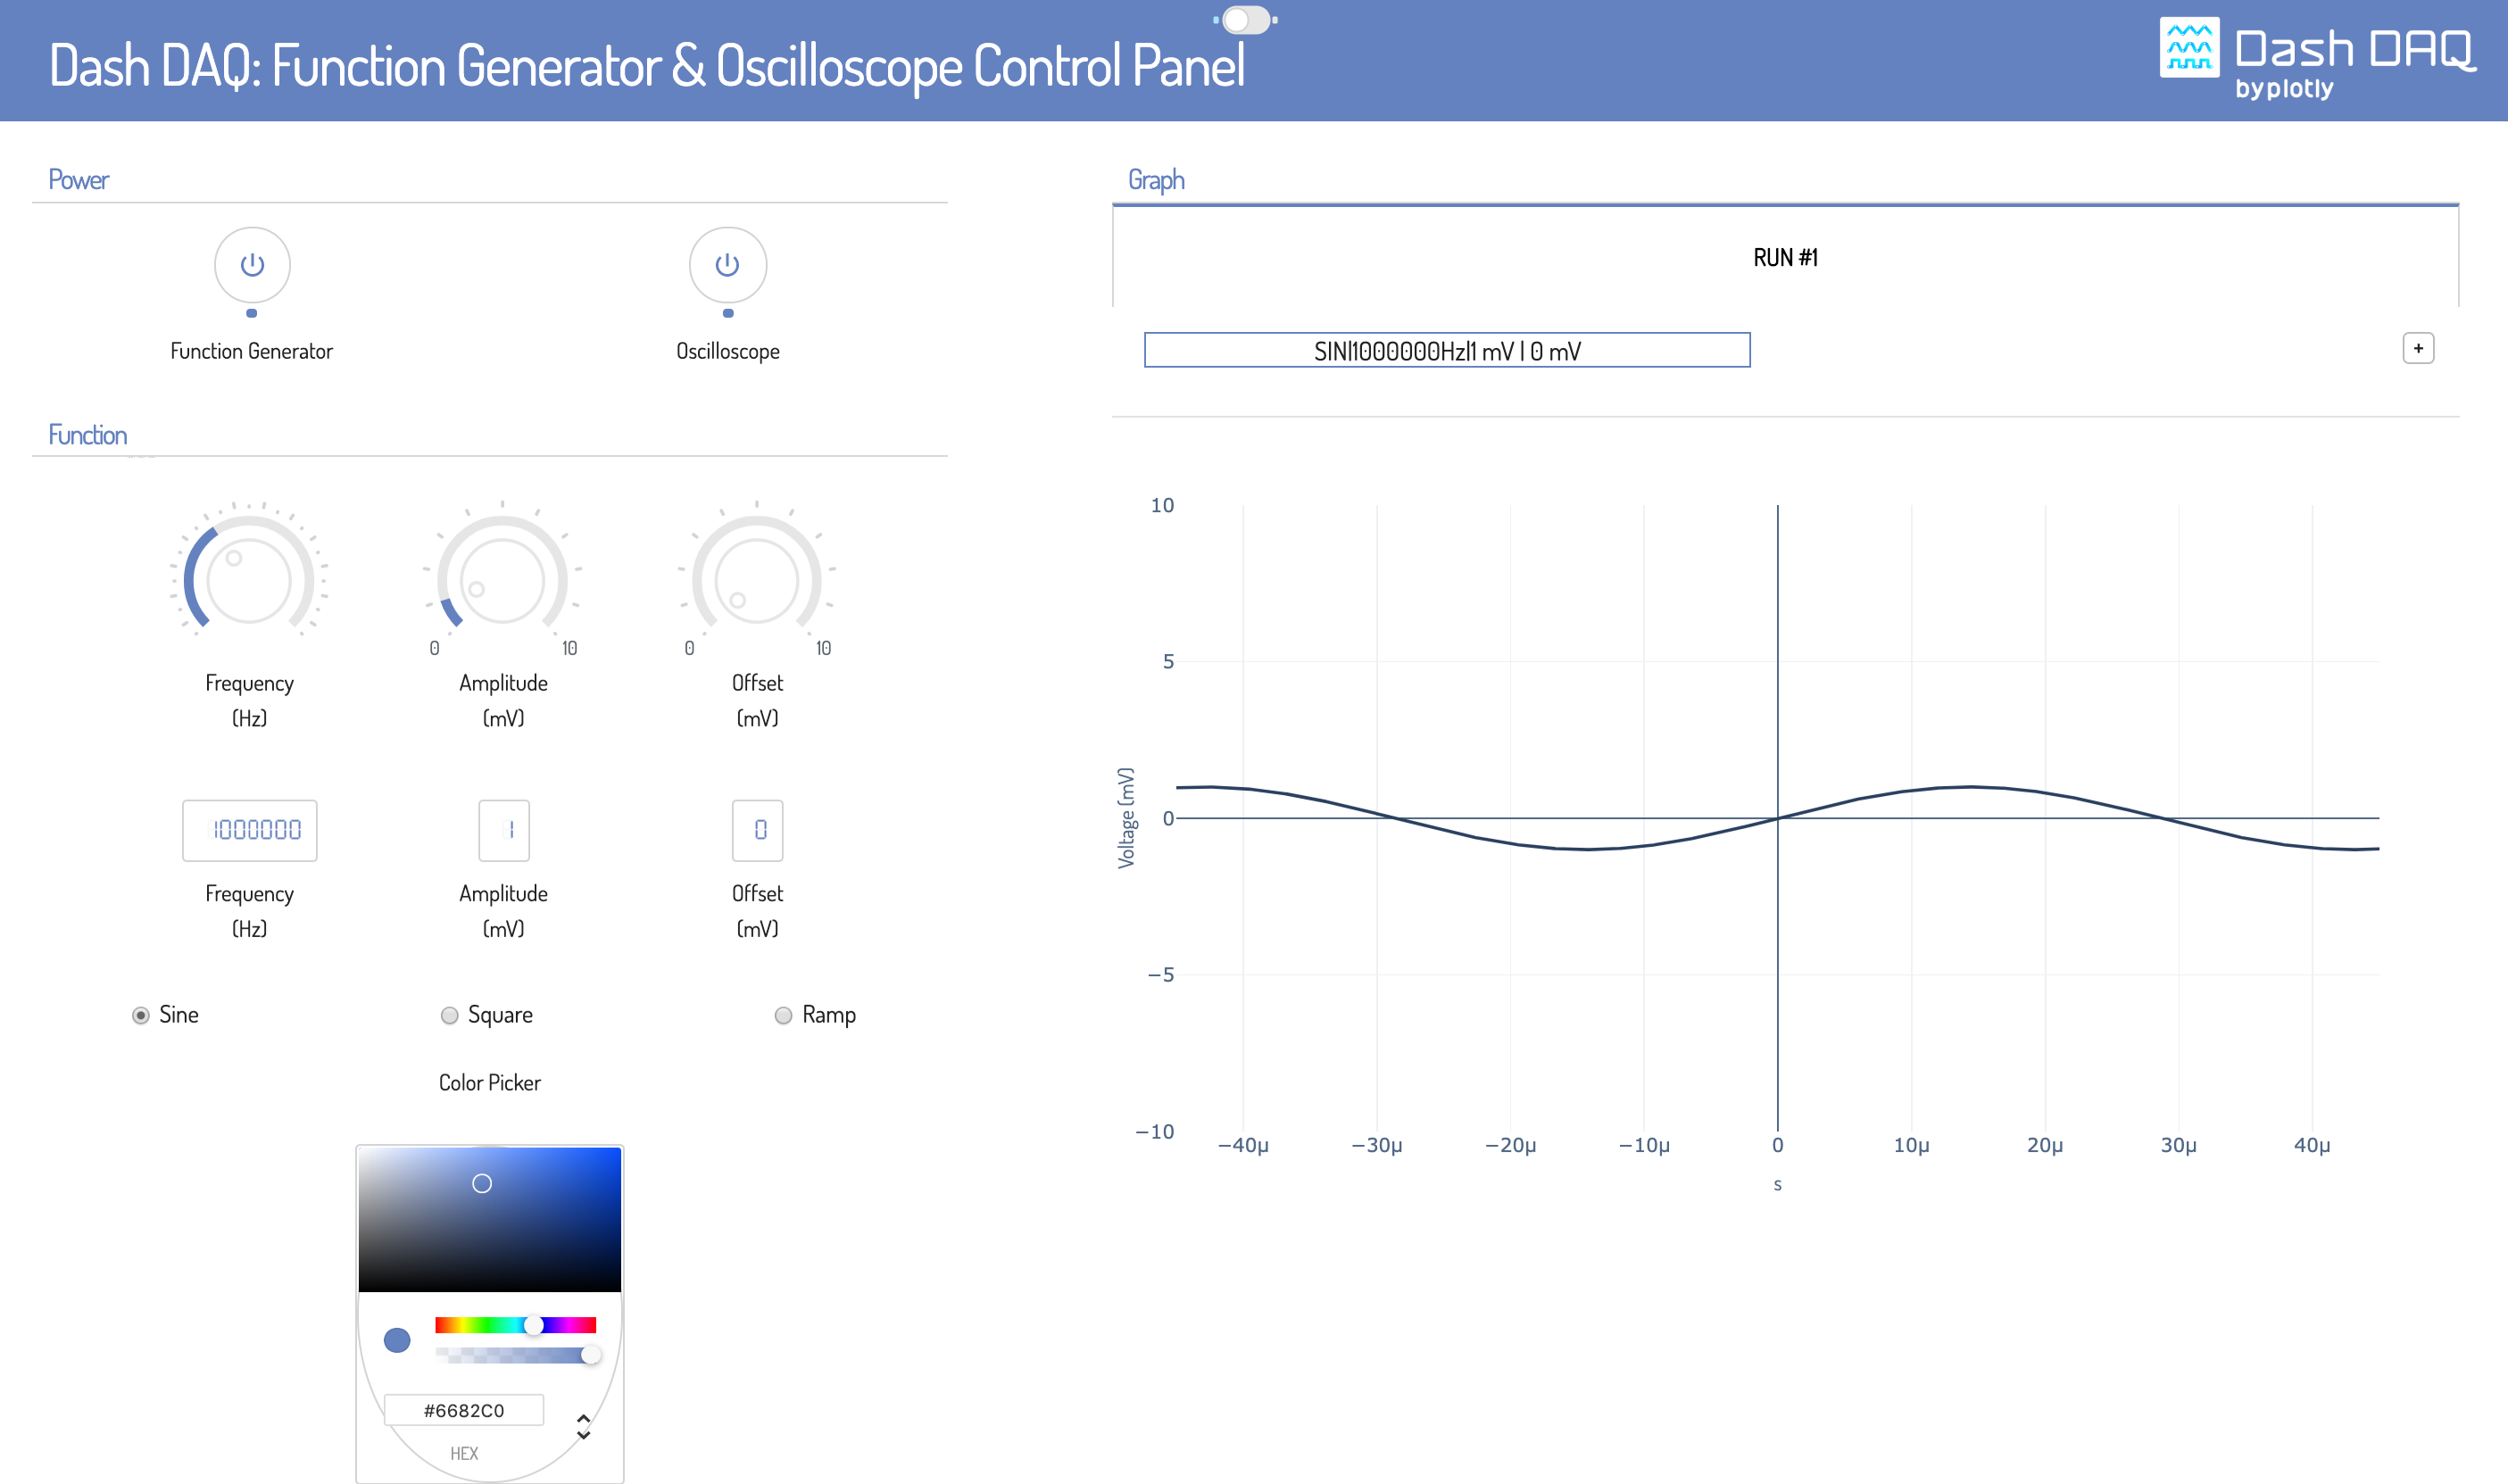Click the RUN #1 graph title
Image resolution: width=2508 pixels, height=1484 pixels.
point(1785,258)
